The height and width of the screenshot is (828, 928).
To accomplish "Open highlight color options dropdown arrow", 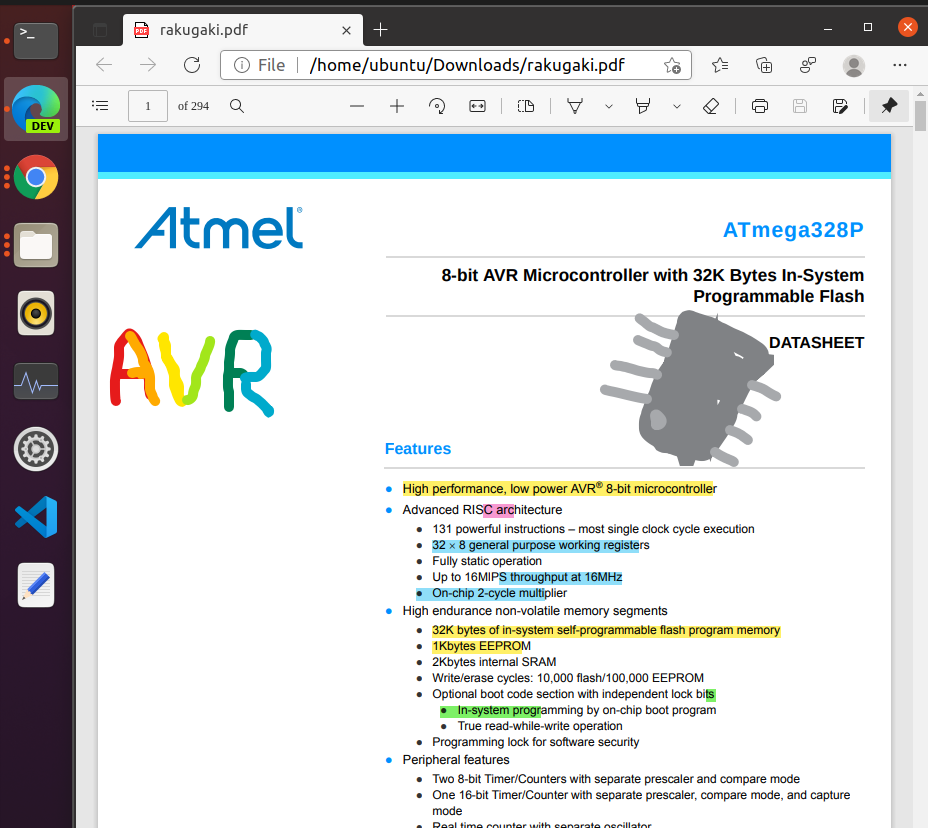I will pos(676,107).
